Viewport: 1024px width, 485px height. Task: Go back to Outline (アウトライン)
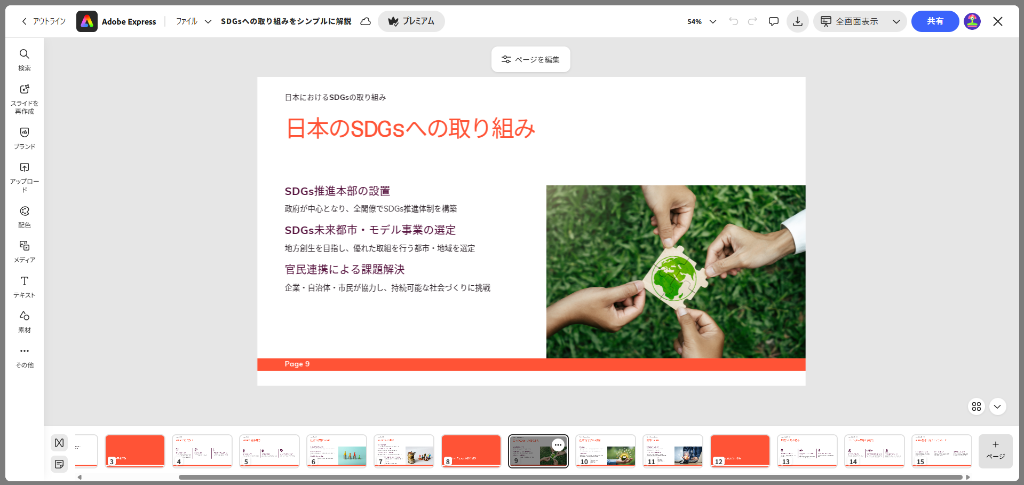[44, 22]
